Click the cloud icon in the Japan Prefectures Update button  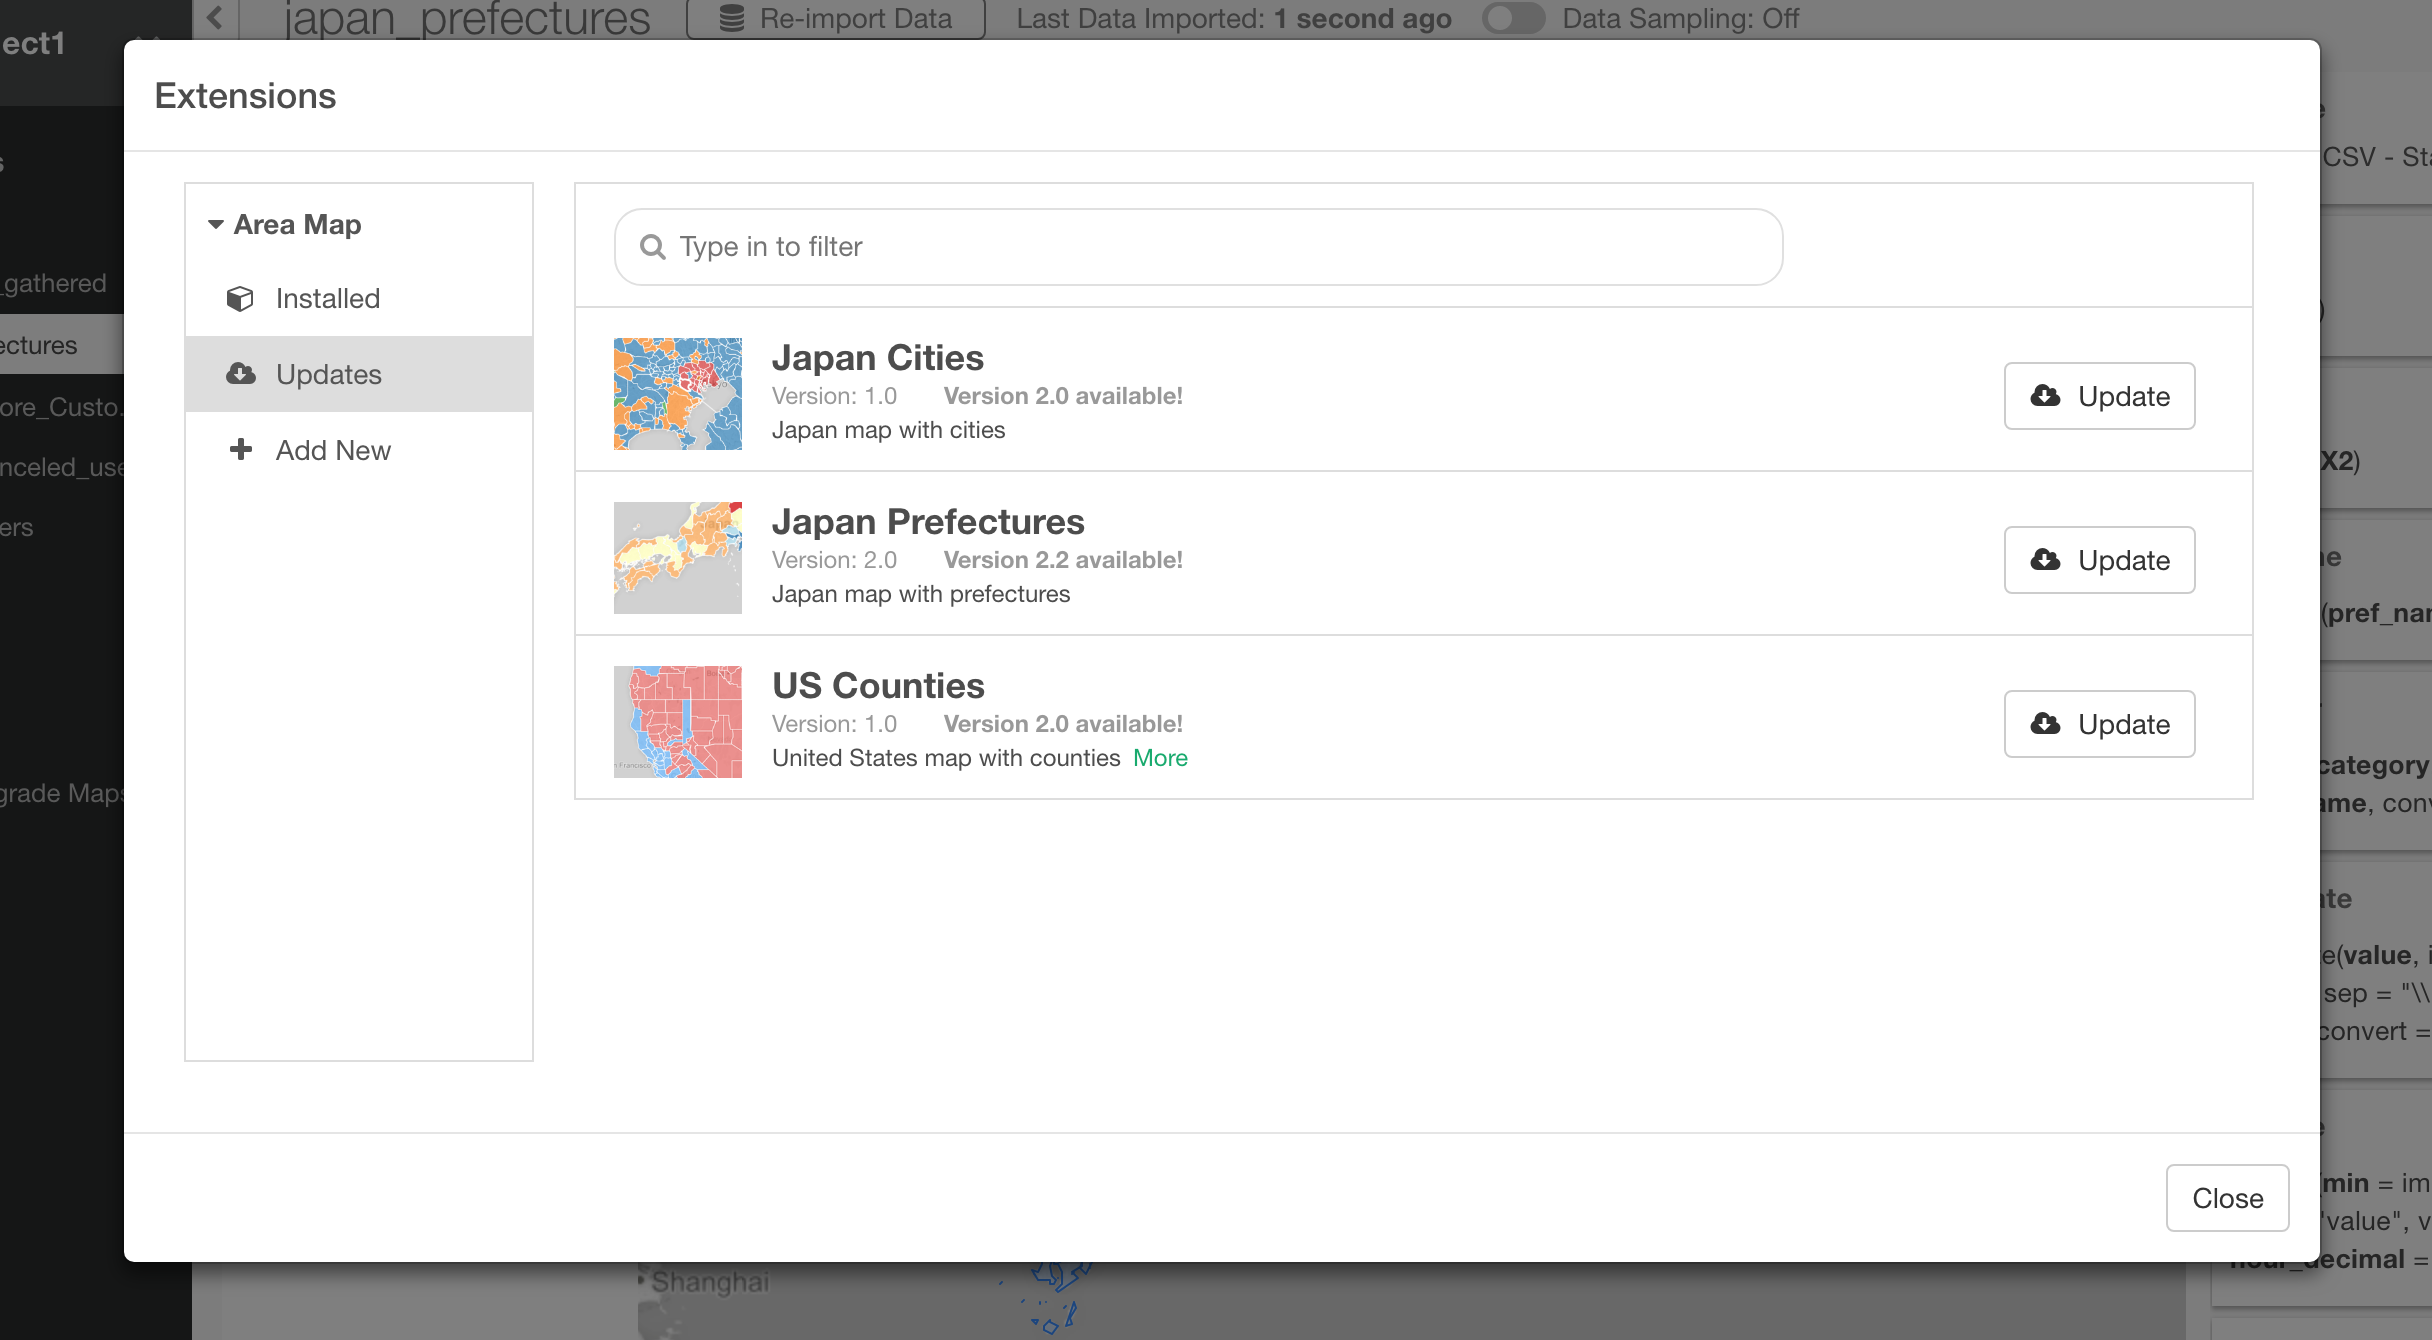pyautogui.click(x=2045, y=559)
